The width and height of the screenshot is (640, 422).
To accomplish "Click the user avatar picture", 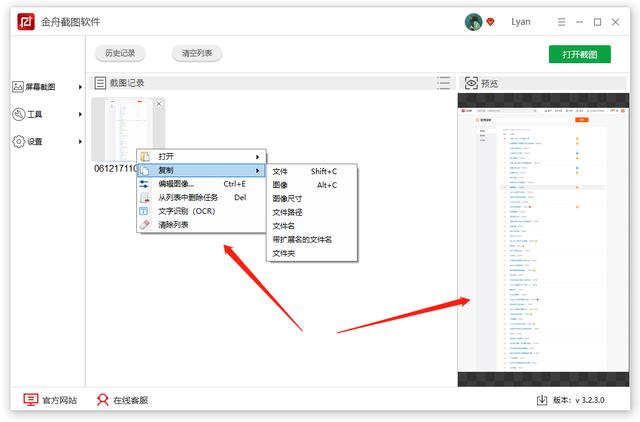I will (x=473, y=22).
